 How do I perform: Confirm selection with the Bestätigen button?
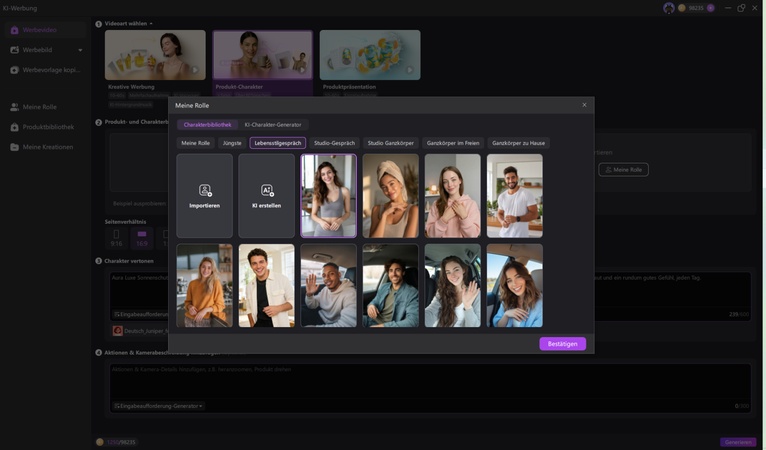562,344
